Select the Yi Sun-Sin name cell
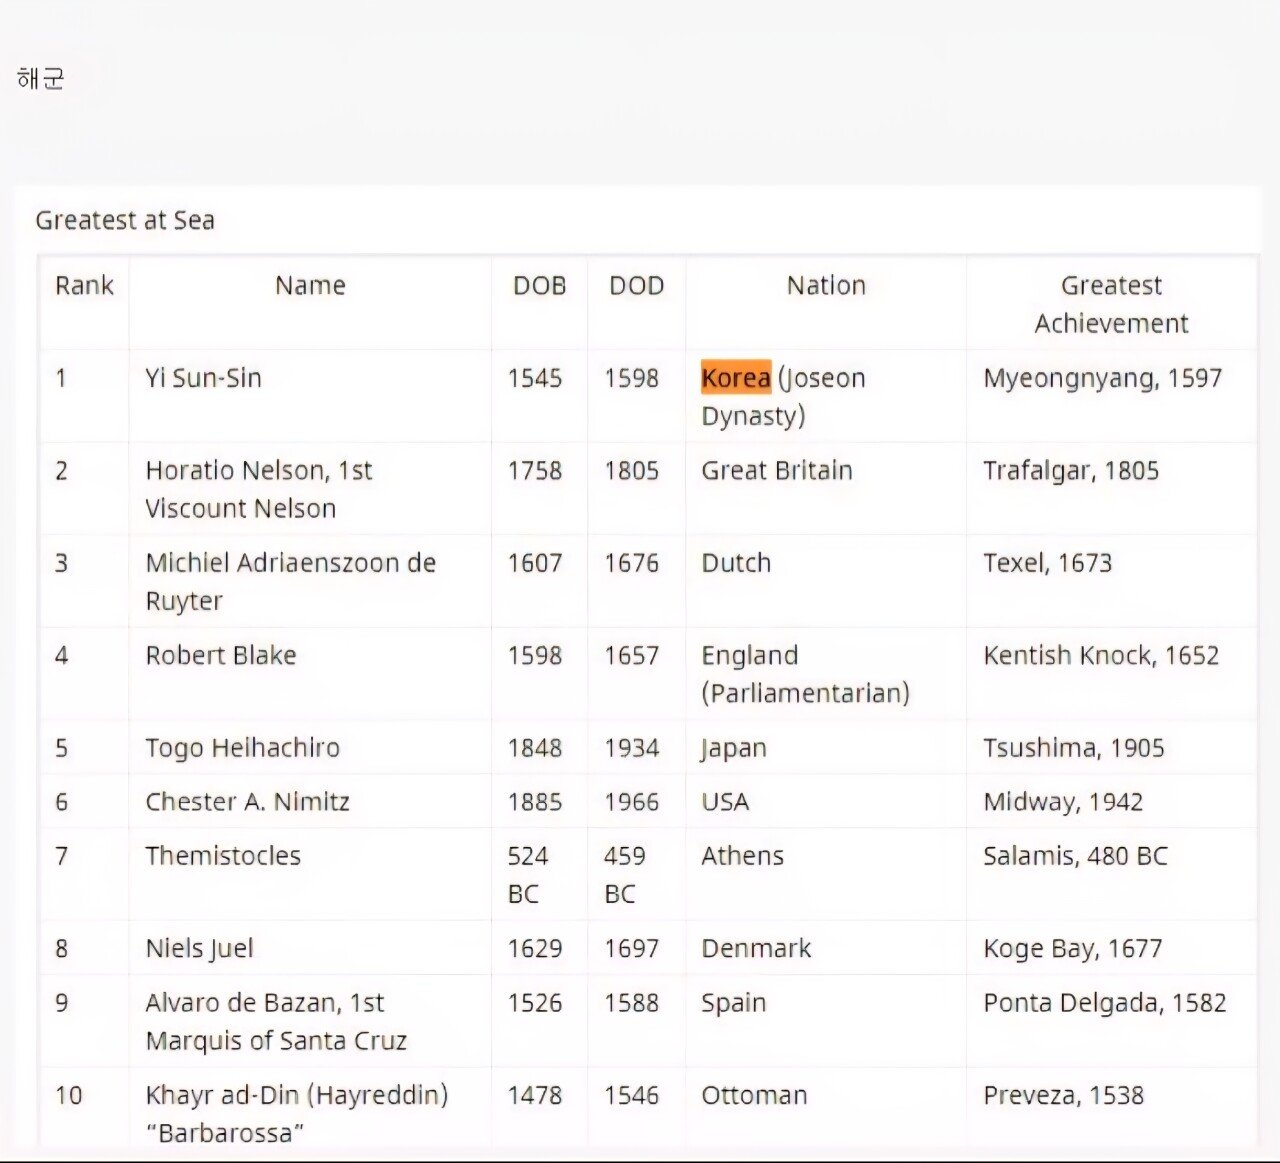This screenshot has height=1163, width=1280. click(204, 378)
